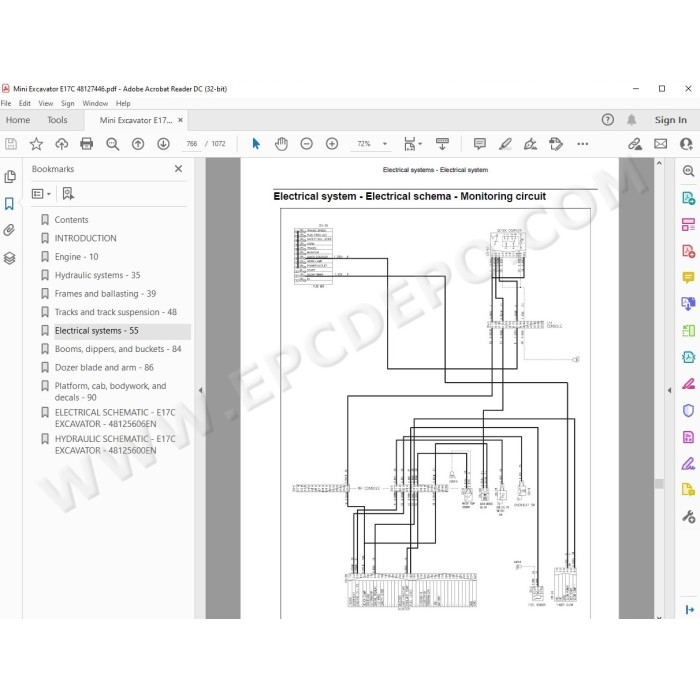Open the Help question mark icon
This screenshot has width=700, height=700.
(x=608, y=120)
